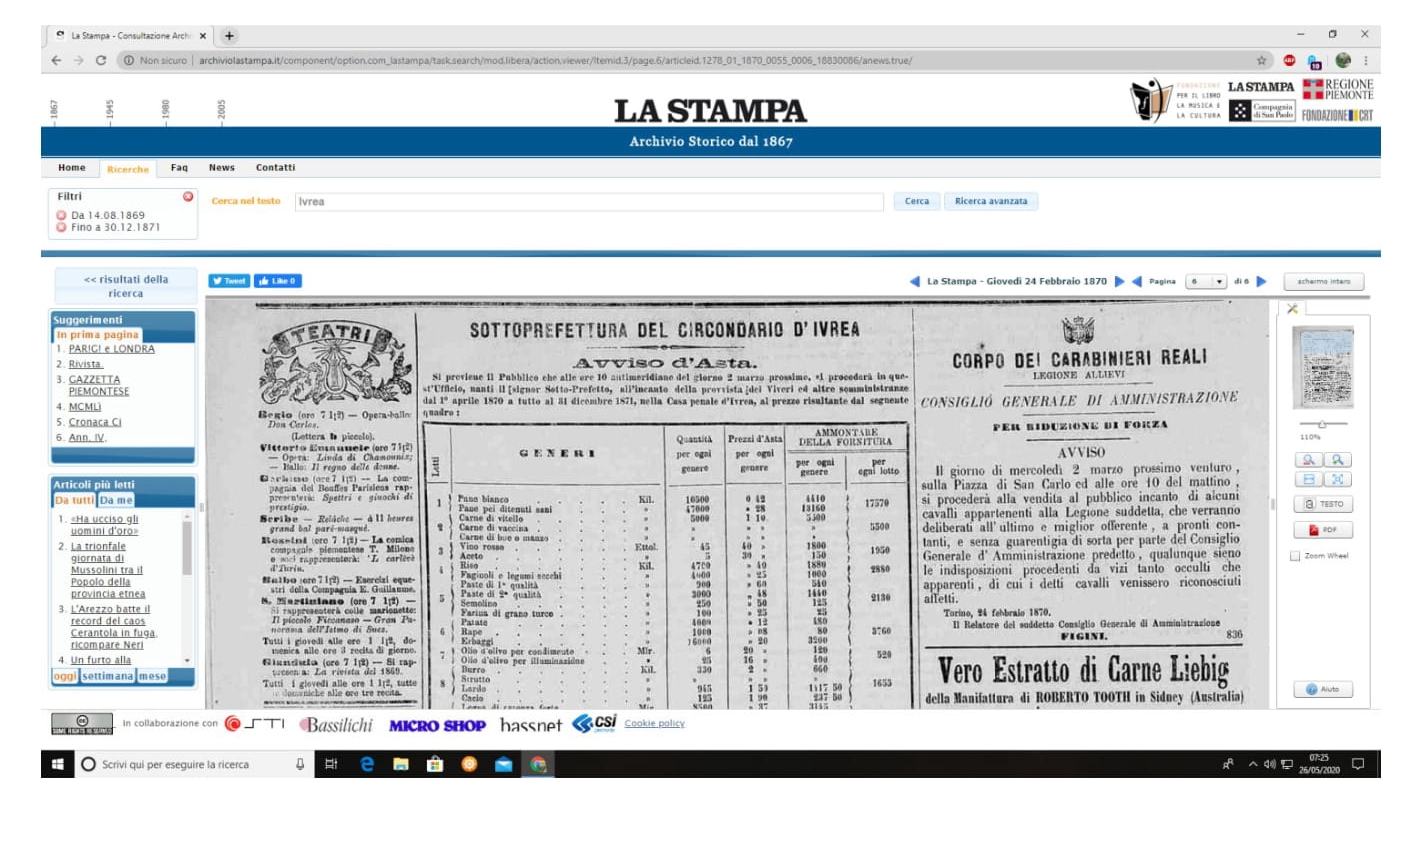Click the browser address bar URL
1426x852 pixels.
pyautogui.click(x=555, y=61)
